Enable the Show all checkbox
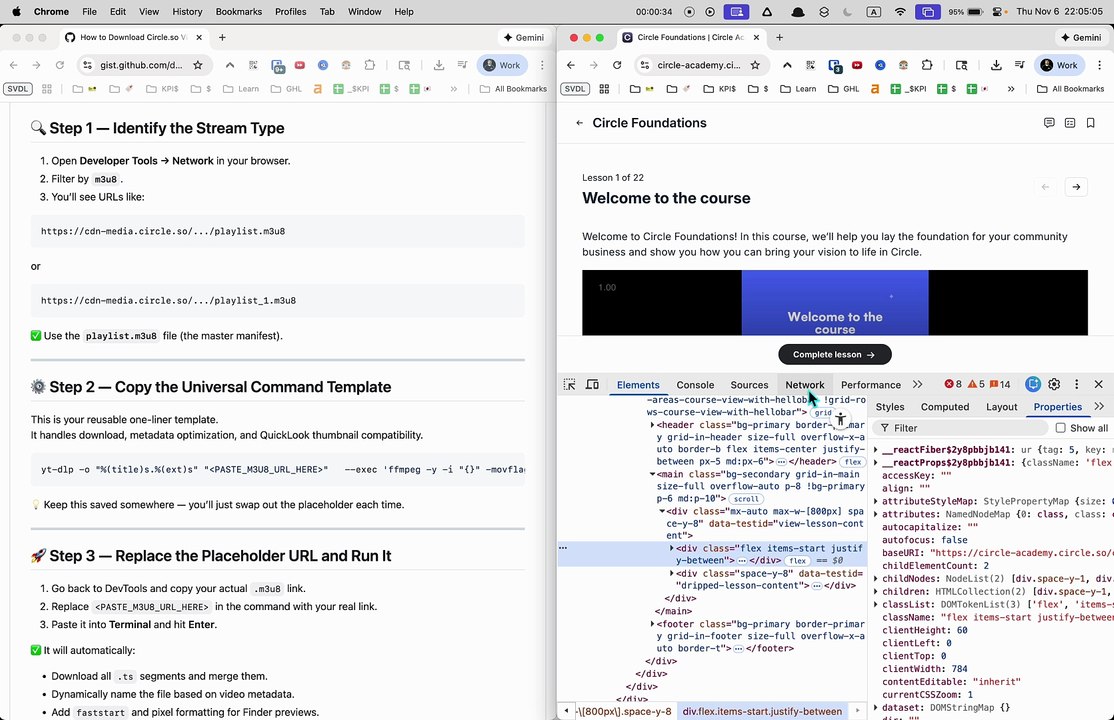The image size is (1114, 720). point(1060,428)
